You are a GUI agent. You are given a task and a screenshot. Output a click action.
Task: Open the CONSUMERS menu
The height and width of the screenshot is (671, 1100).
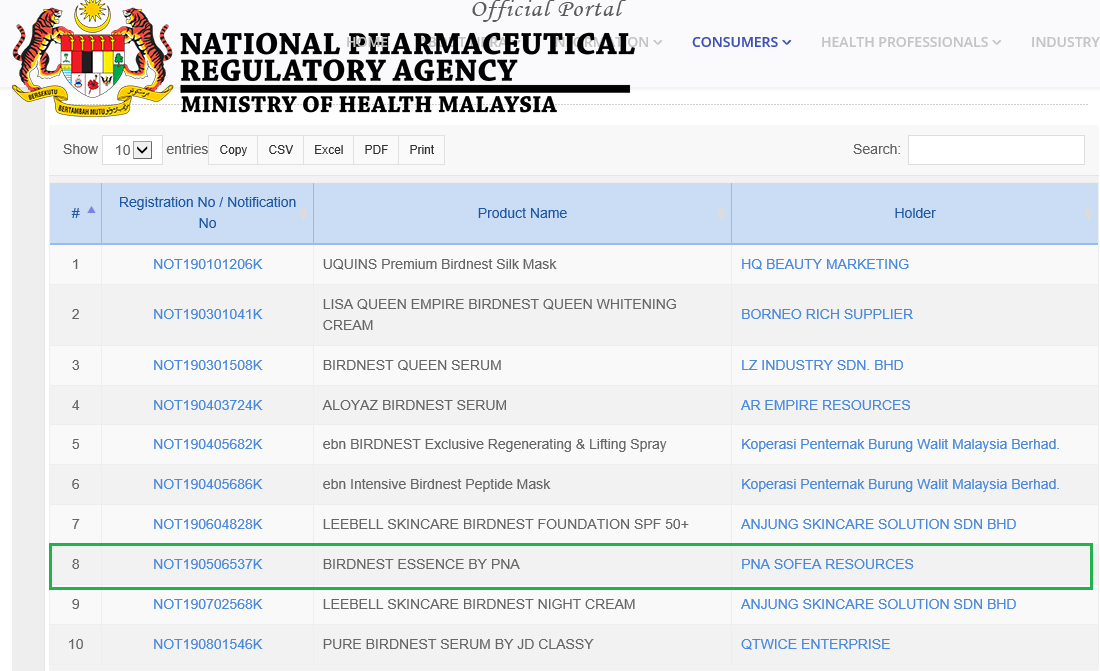click(741, 42)
